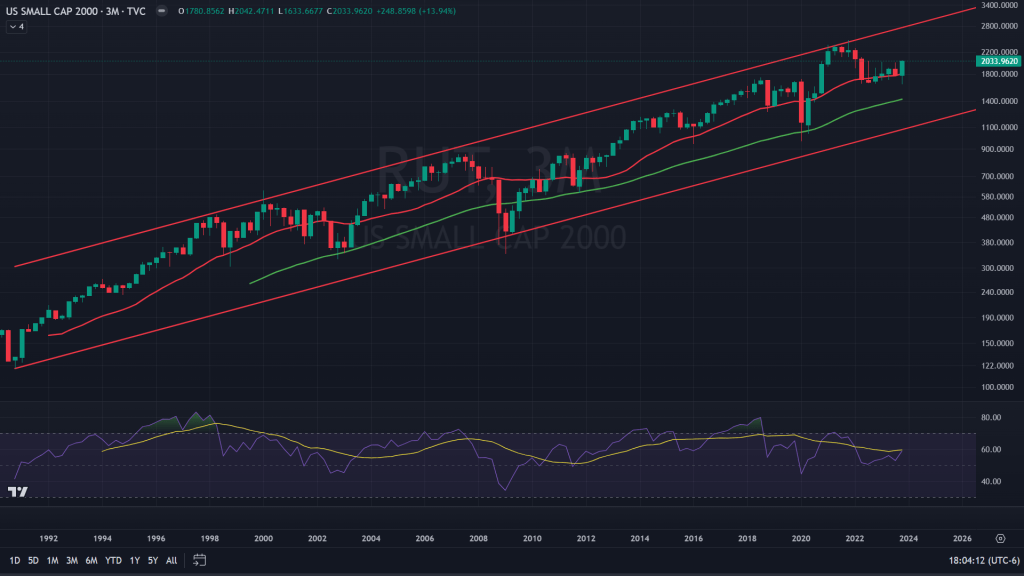Viewport: 1024px width, 576px height.
Task: Open the Go to date calendar icon
Action: [x=199, y=559]
